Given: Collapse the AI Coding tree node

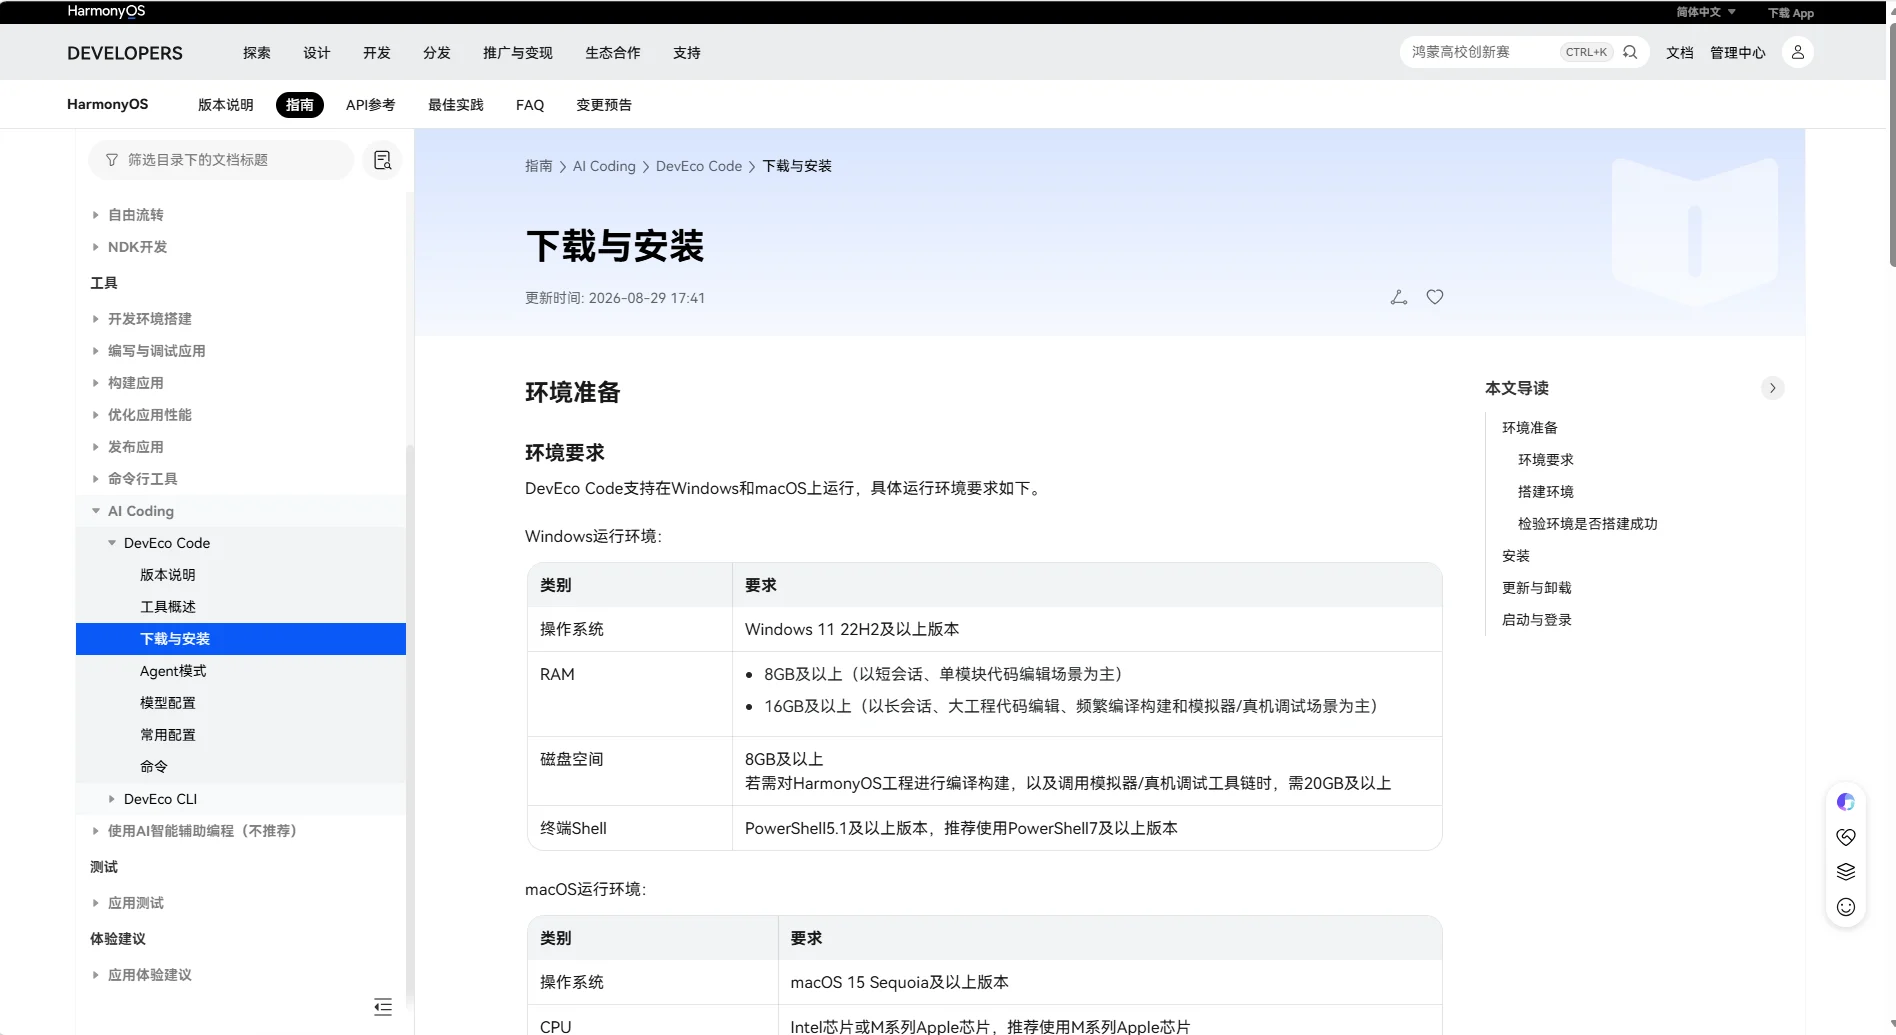Looking at the screenshot, I should click(x=96, y=511).
